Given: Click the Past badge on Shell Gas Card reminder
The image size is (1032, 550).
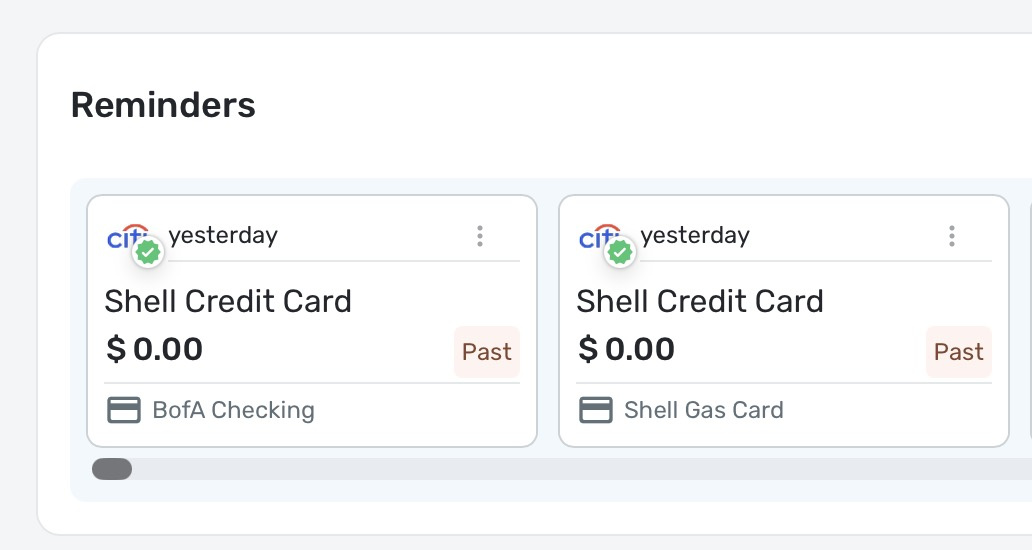Looking at the screenshot, I should (x=959, y=352).
